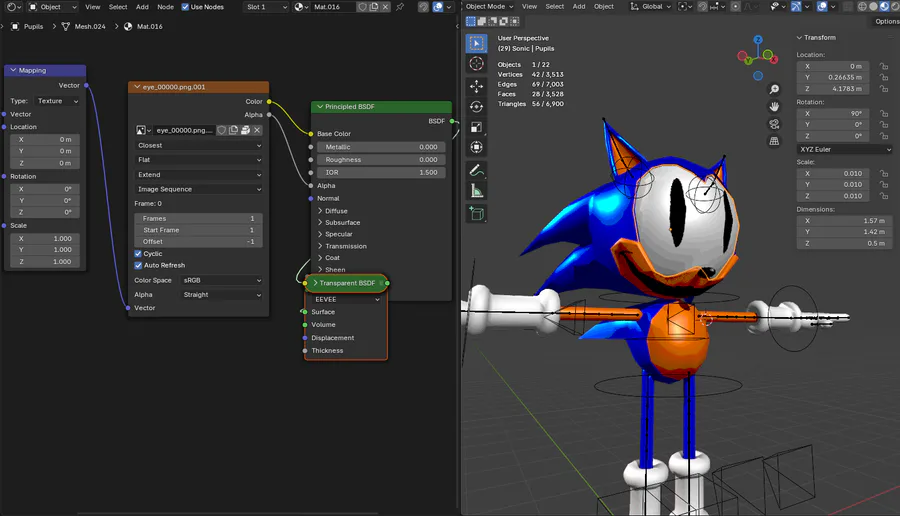
Task: Toggle lock on Location X
Action: 884,66
